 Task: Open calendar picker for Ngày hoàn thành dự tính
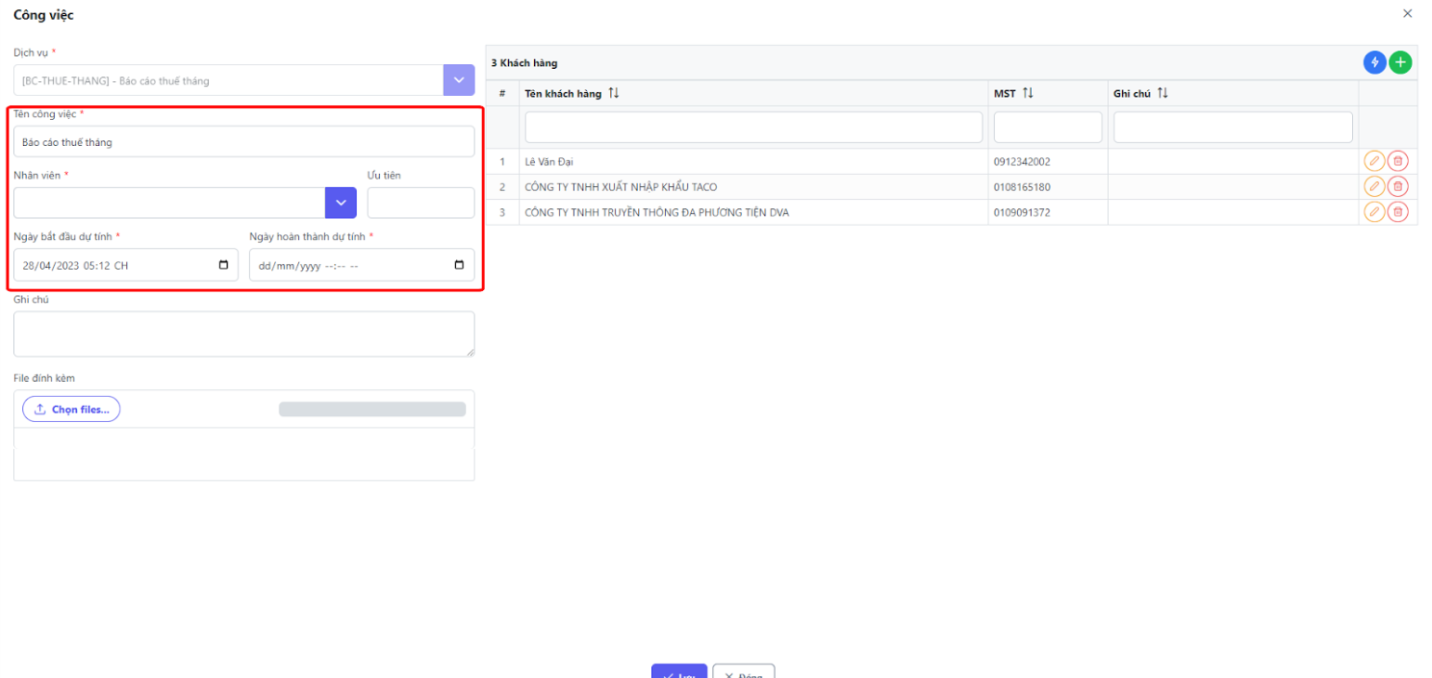[x=459, y=265]
